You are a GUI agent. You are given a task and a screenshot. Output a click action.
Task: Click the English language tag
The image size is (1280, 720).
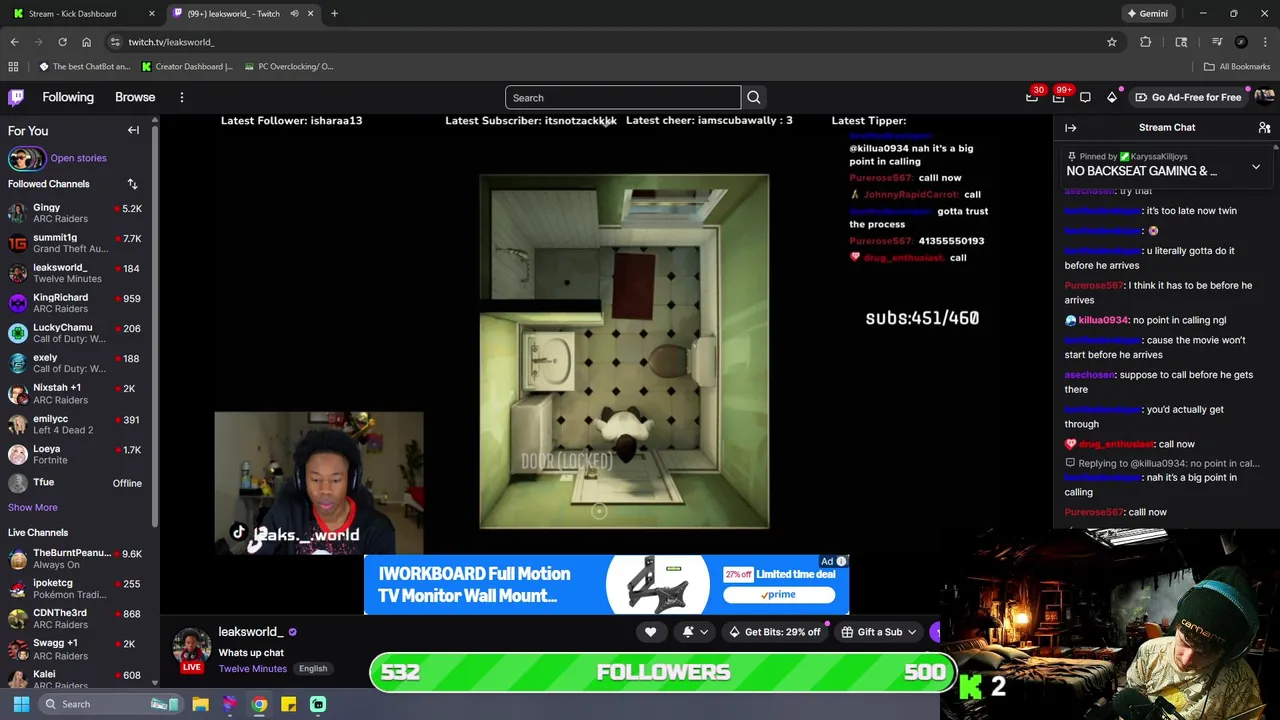pyautogui.click(x=313, y=669)
